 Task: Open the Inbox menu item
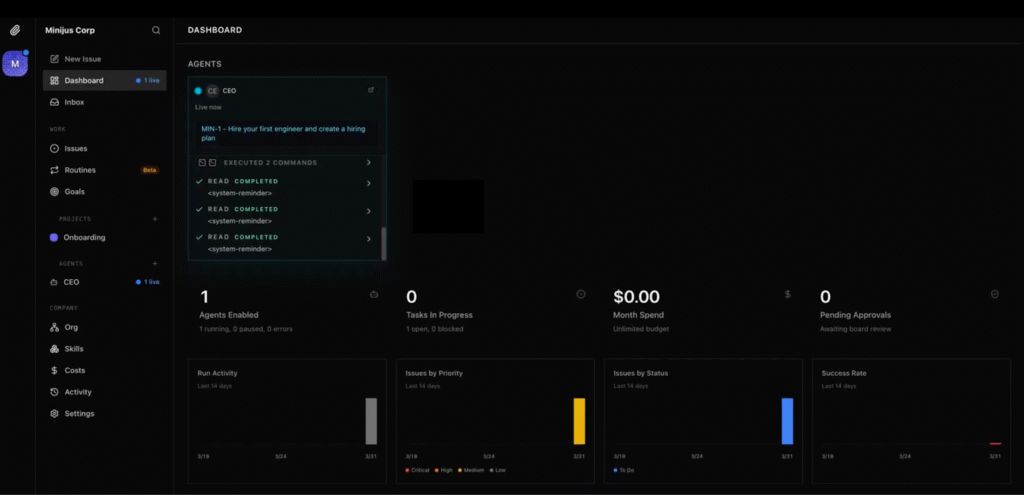74,102
